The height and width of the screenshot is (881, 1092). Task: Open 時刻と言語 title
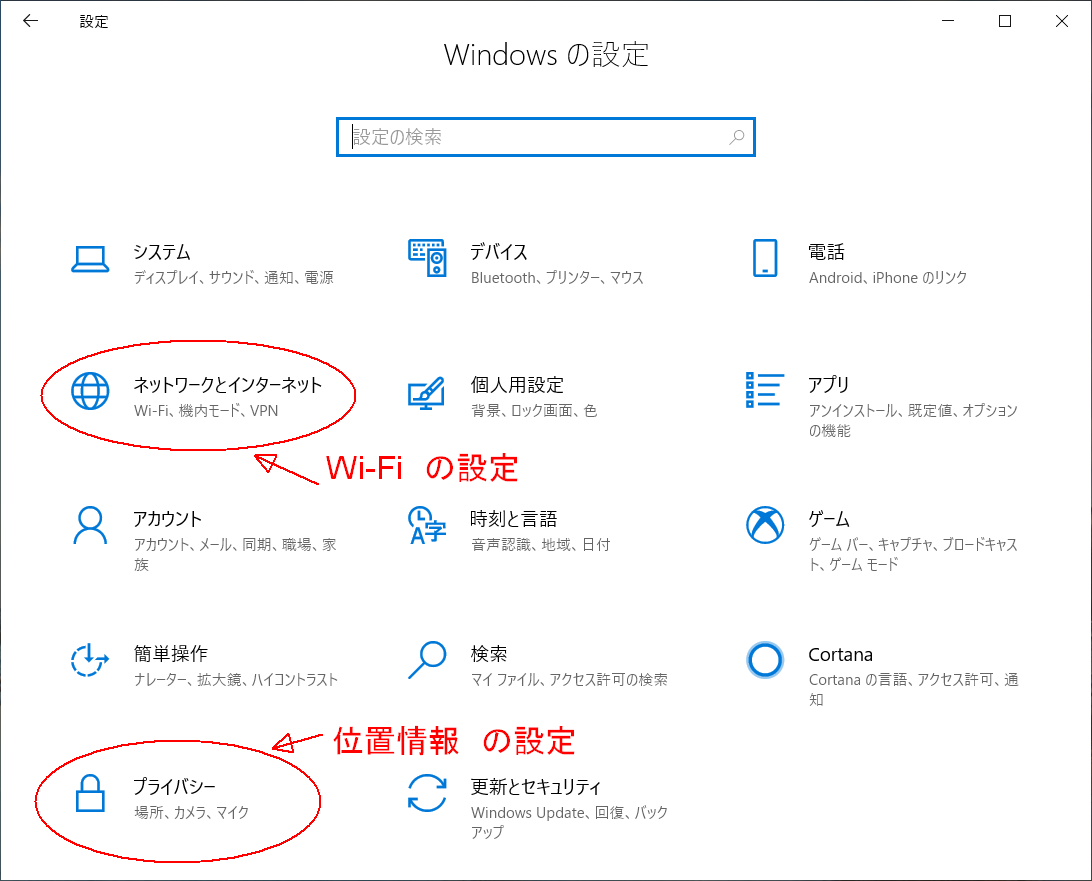tap(514, 519)
